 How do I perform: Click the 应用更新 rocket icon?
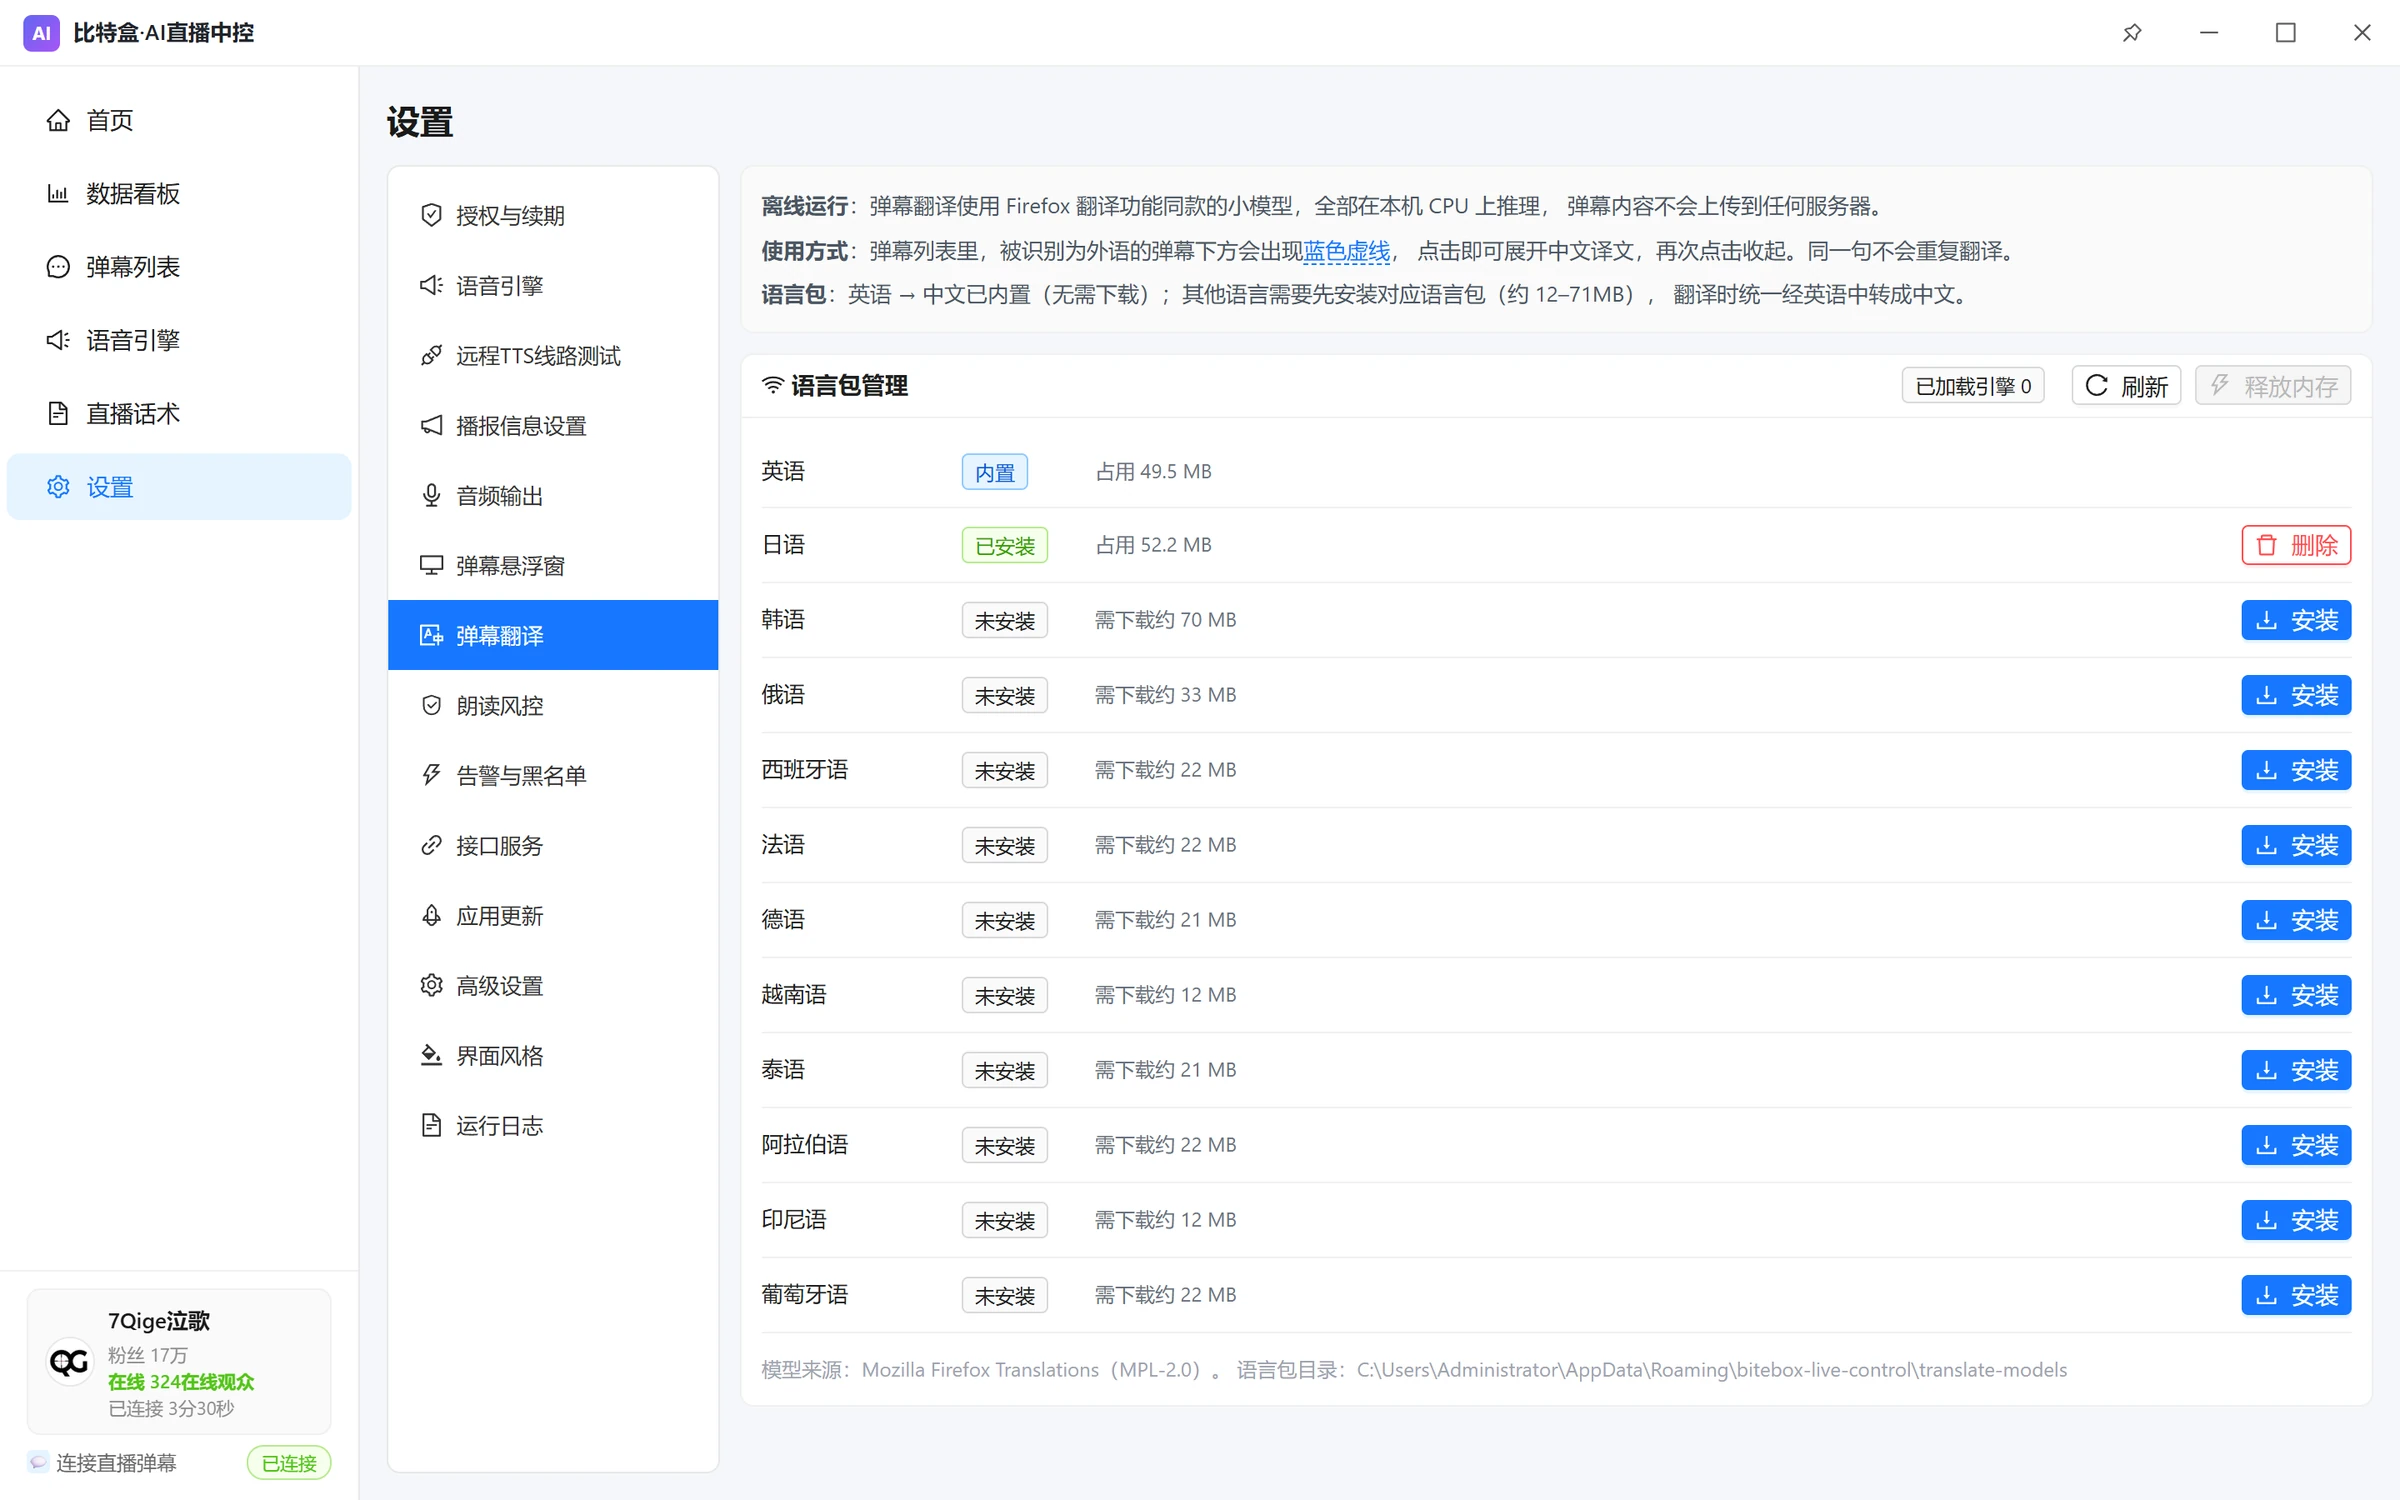(x=431, y=916)
